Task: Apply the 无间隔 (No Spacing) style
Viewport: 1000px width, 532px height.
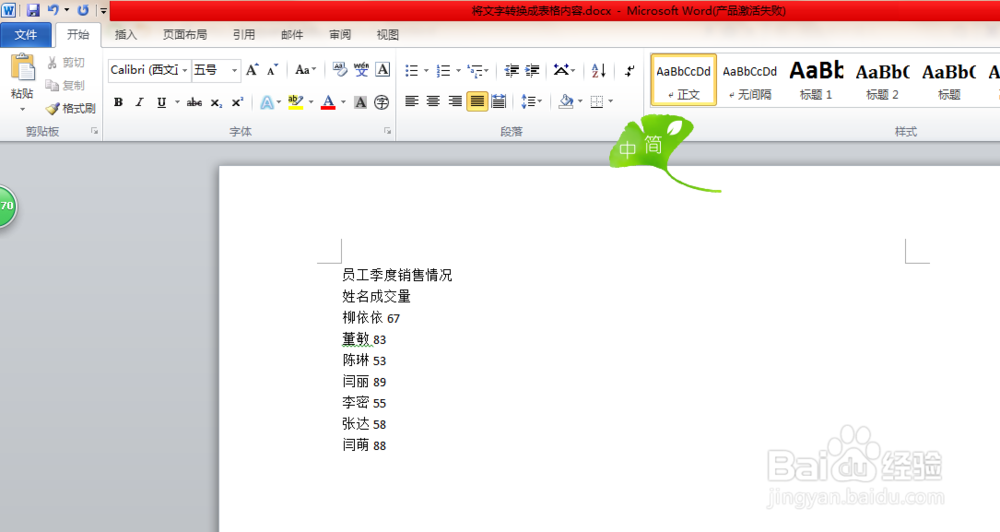Action: [750, 80]
